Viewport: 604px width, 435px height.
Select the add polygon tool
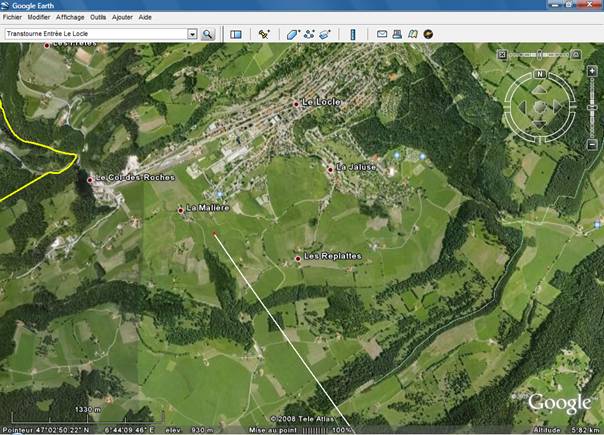pos(293,33)
